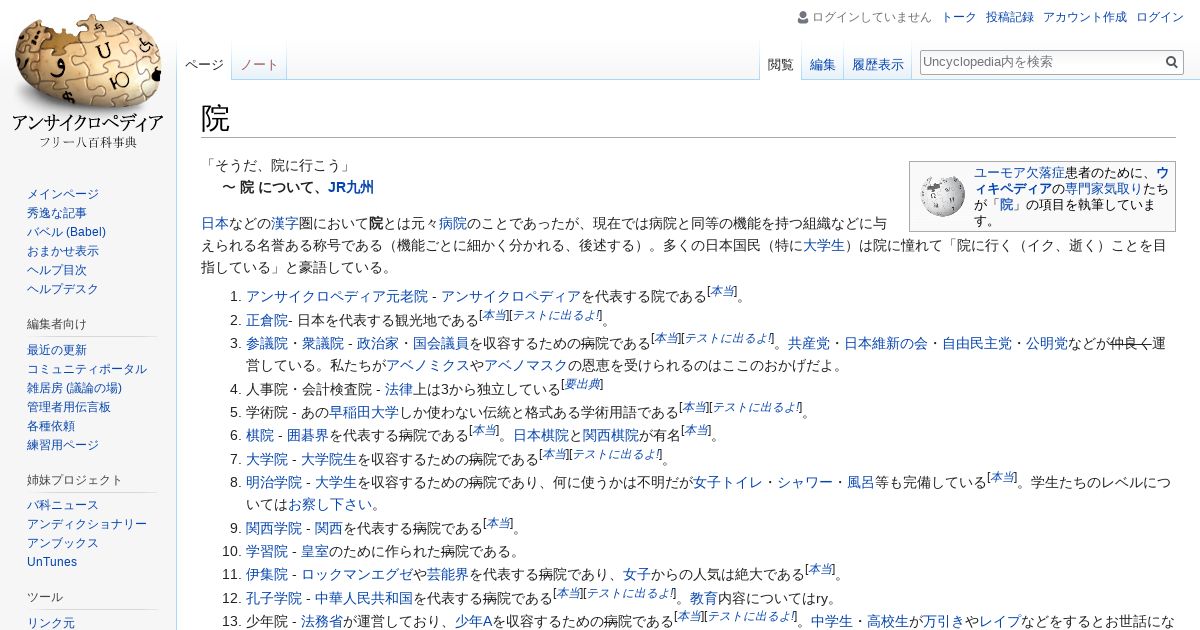Open ヘルプ目次 in sidebar
Screen dimensions: 1200x630
[57, 270]
